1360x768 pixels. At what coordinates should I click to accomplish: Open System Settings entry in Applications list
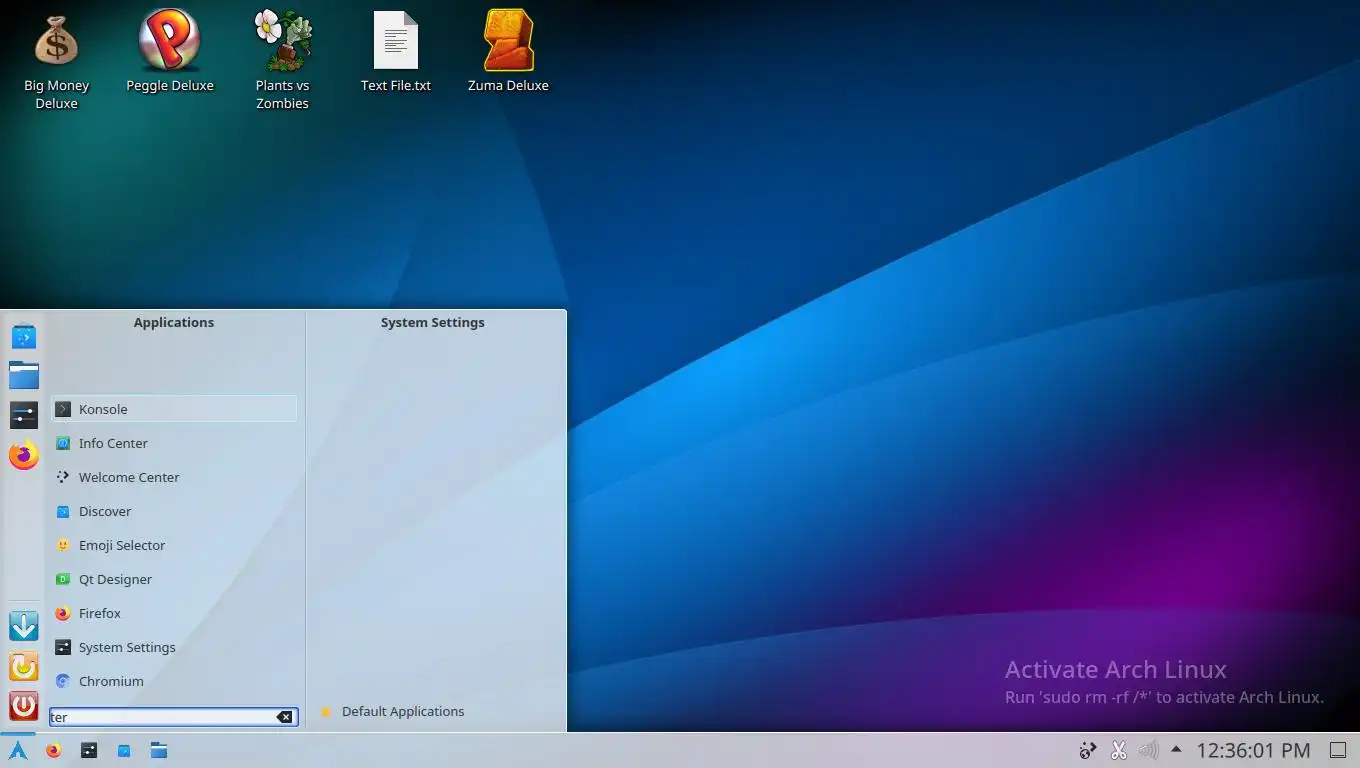click(174, 647)
